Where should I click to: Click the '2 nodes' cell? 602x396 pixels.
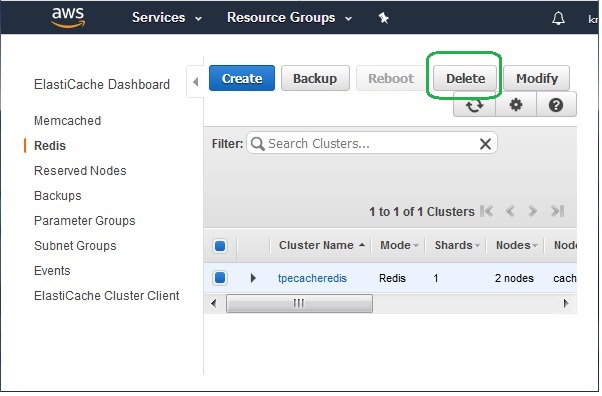pos(514,278)
